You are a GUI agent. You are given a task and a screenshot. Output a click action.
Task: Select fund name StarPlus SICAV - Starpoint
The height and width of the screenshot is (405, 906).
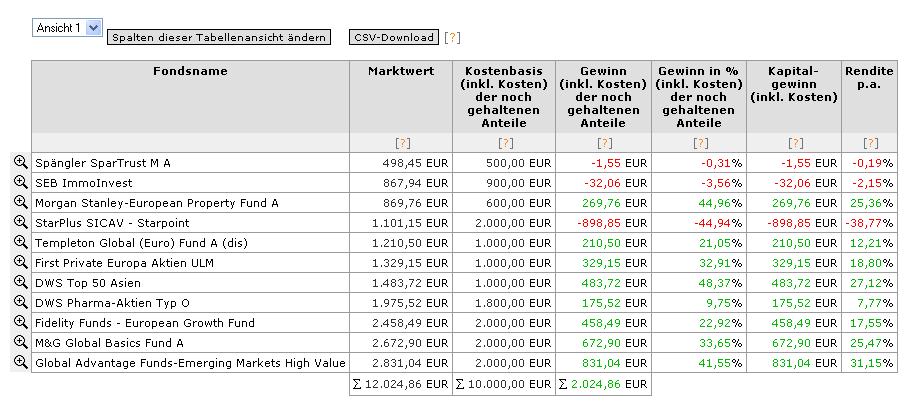tap(112, 223)
